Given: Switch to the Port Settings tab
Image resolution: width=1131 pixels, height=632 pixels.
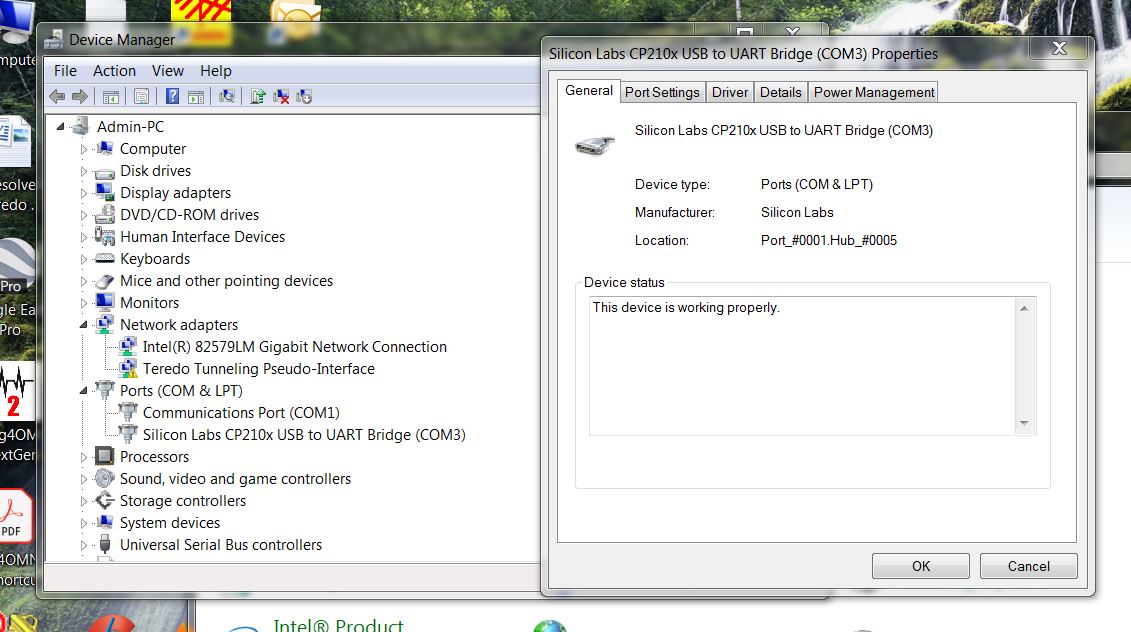Looking at the screenshot, I should [662, 92].
